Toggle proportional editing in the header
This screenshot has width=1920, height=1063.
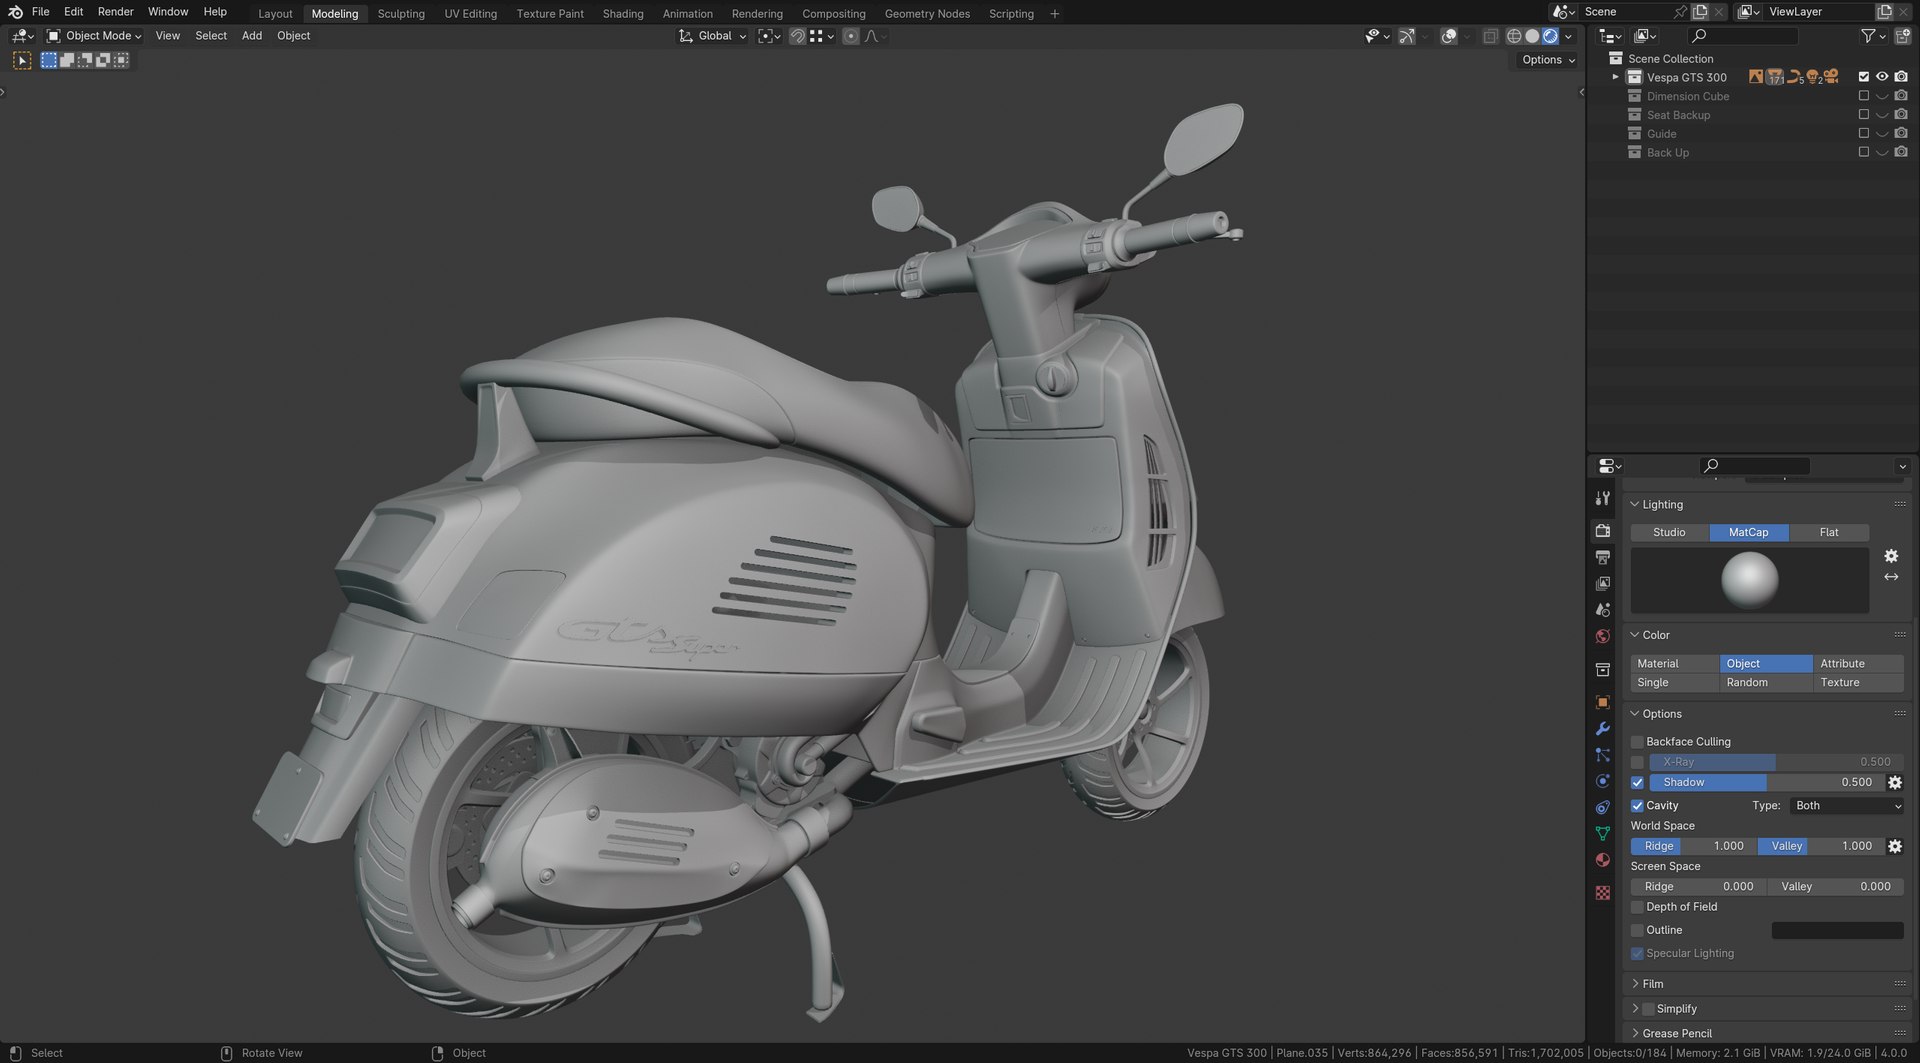[850, 36]
